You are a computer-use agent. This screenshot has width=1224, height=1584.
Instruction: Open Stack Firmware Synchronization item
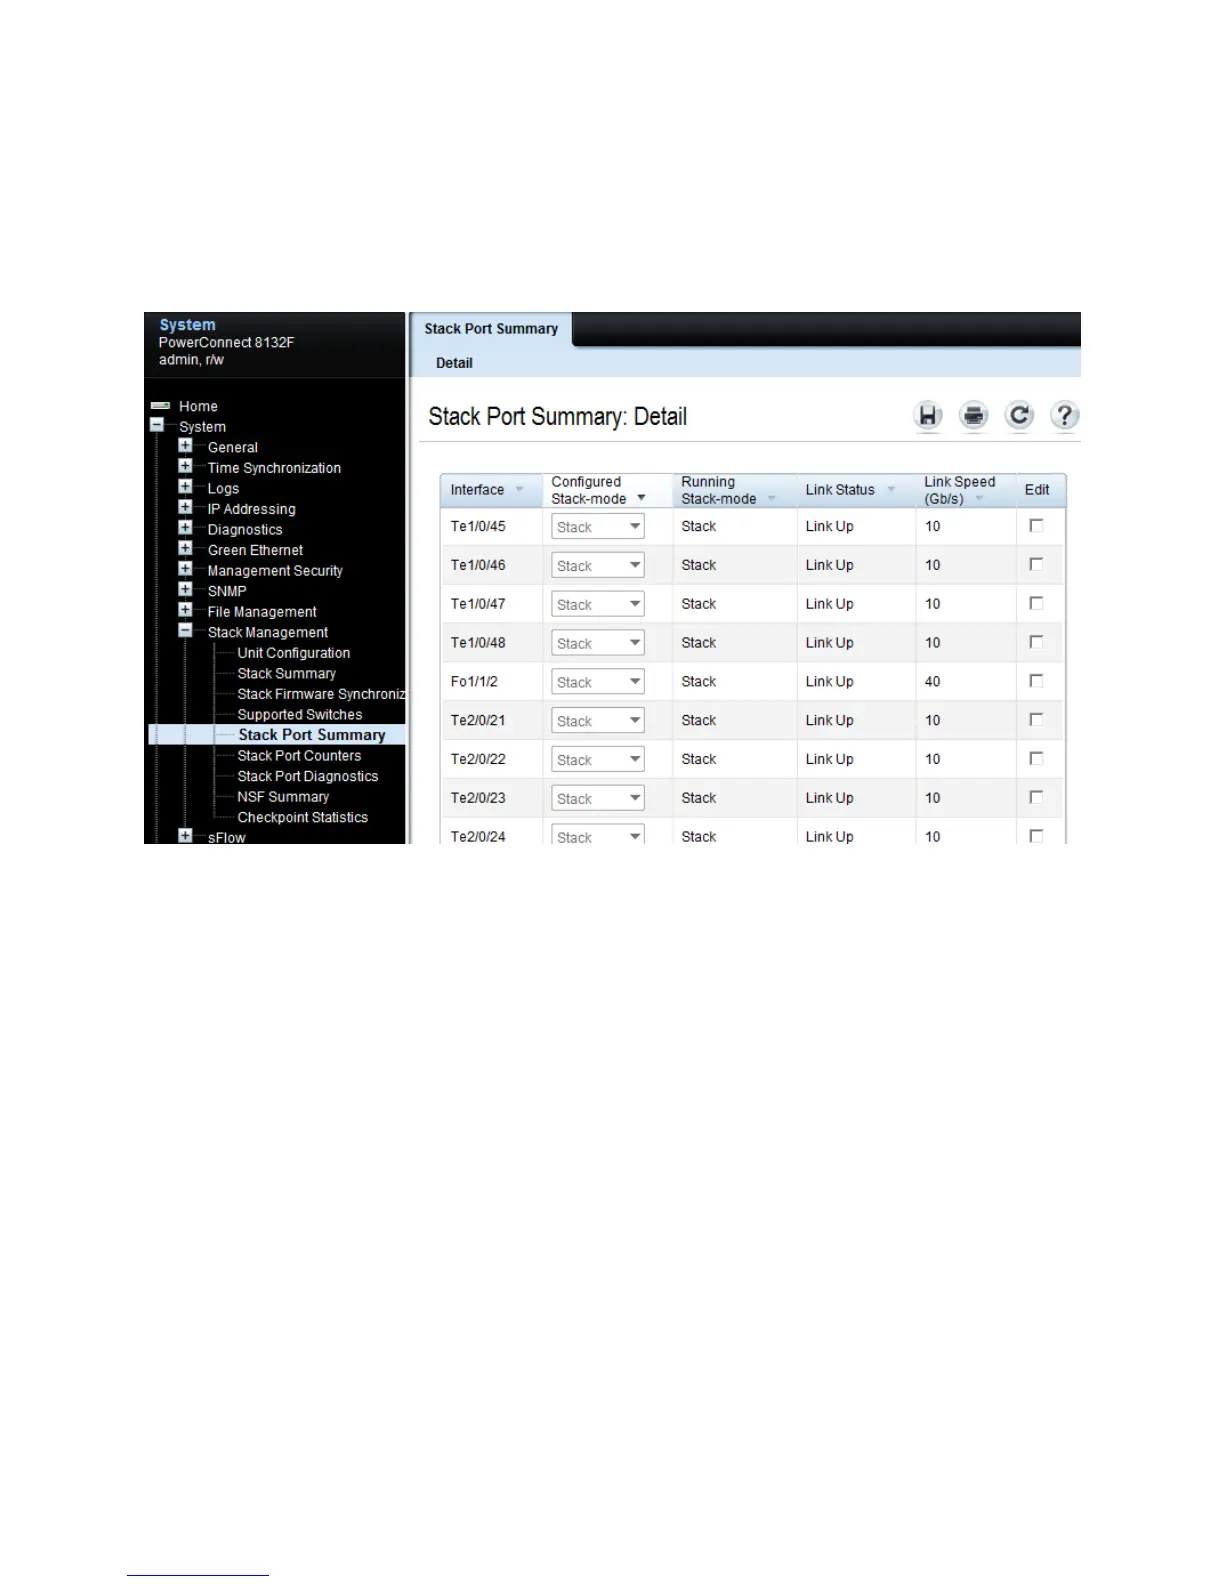(x=321, y=694)
